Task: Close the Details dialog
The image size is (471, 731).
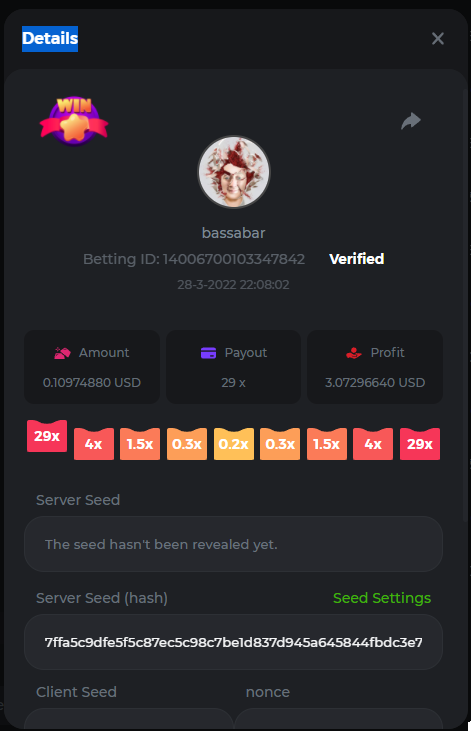Action: coord(437,39)
